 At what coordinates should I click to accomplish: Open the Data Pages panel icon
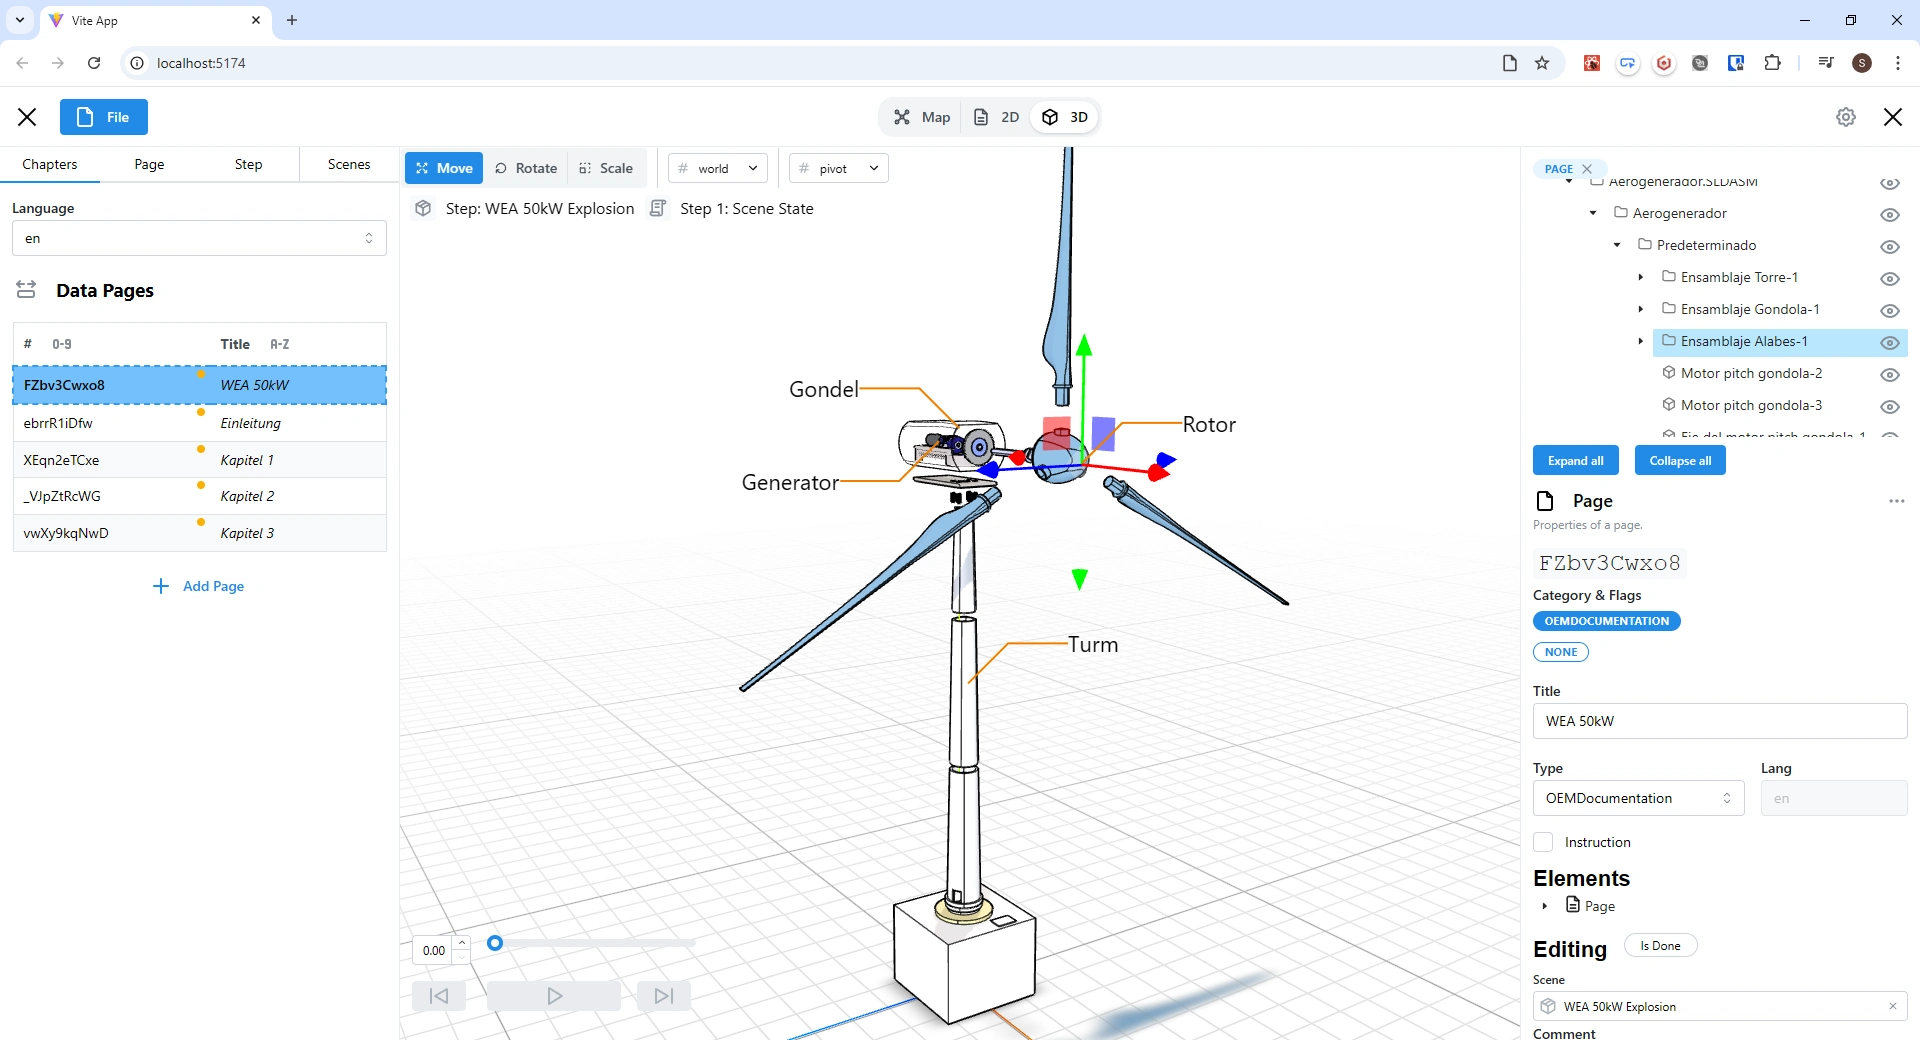[26, 290]
